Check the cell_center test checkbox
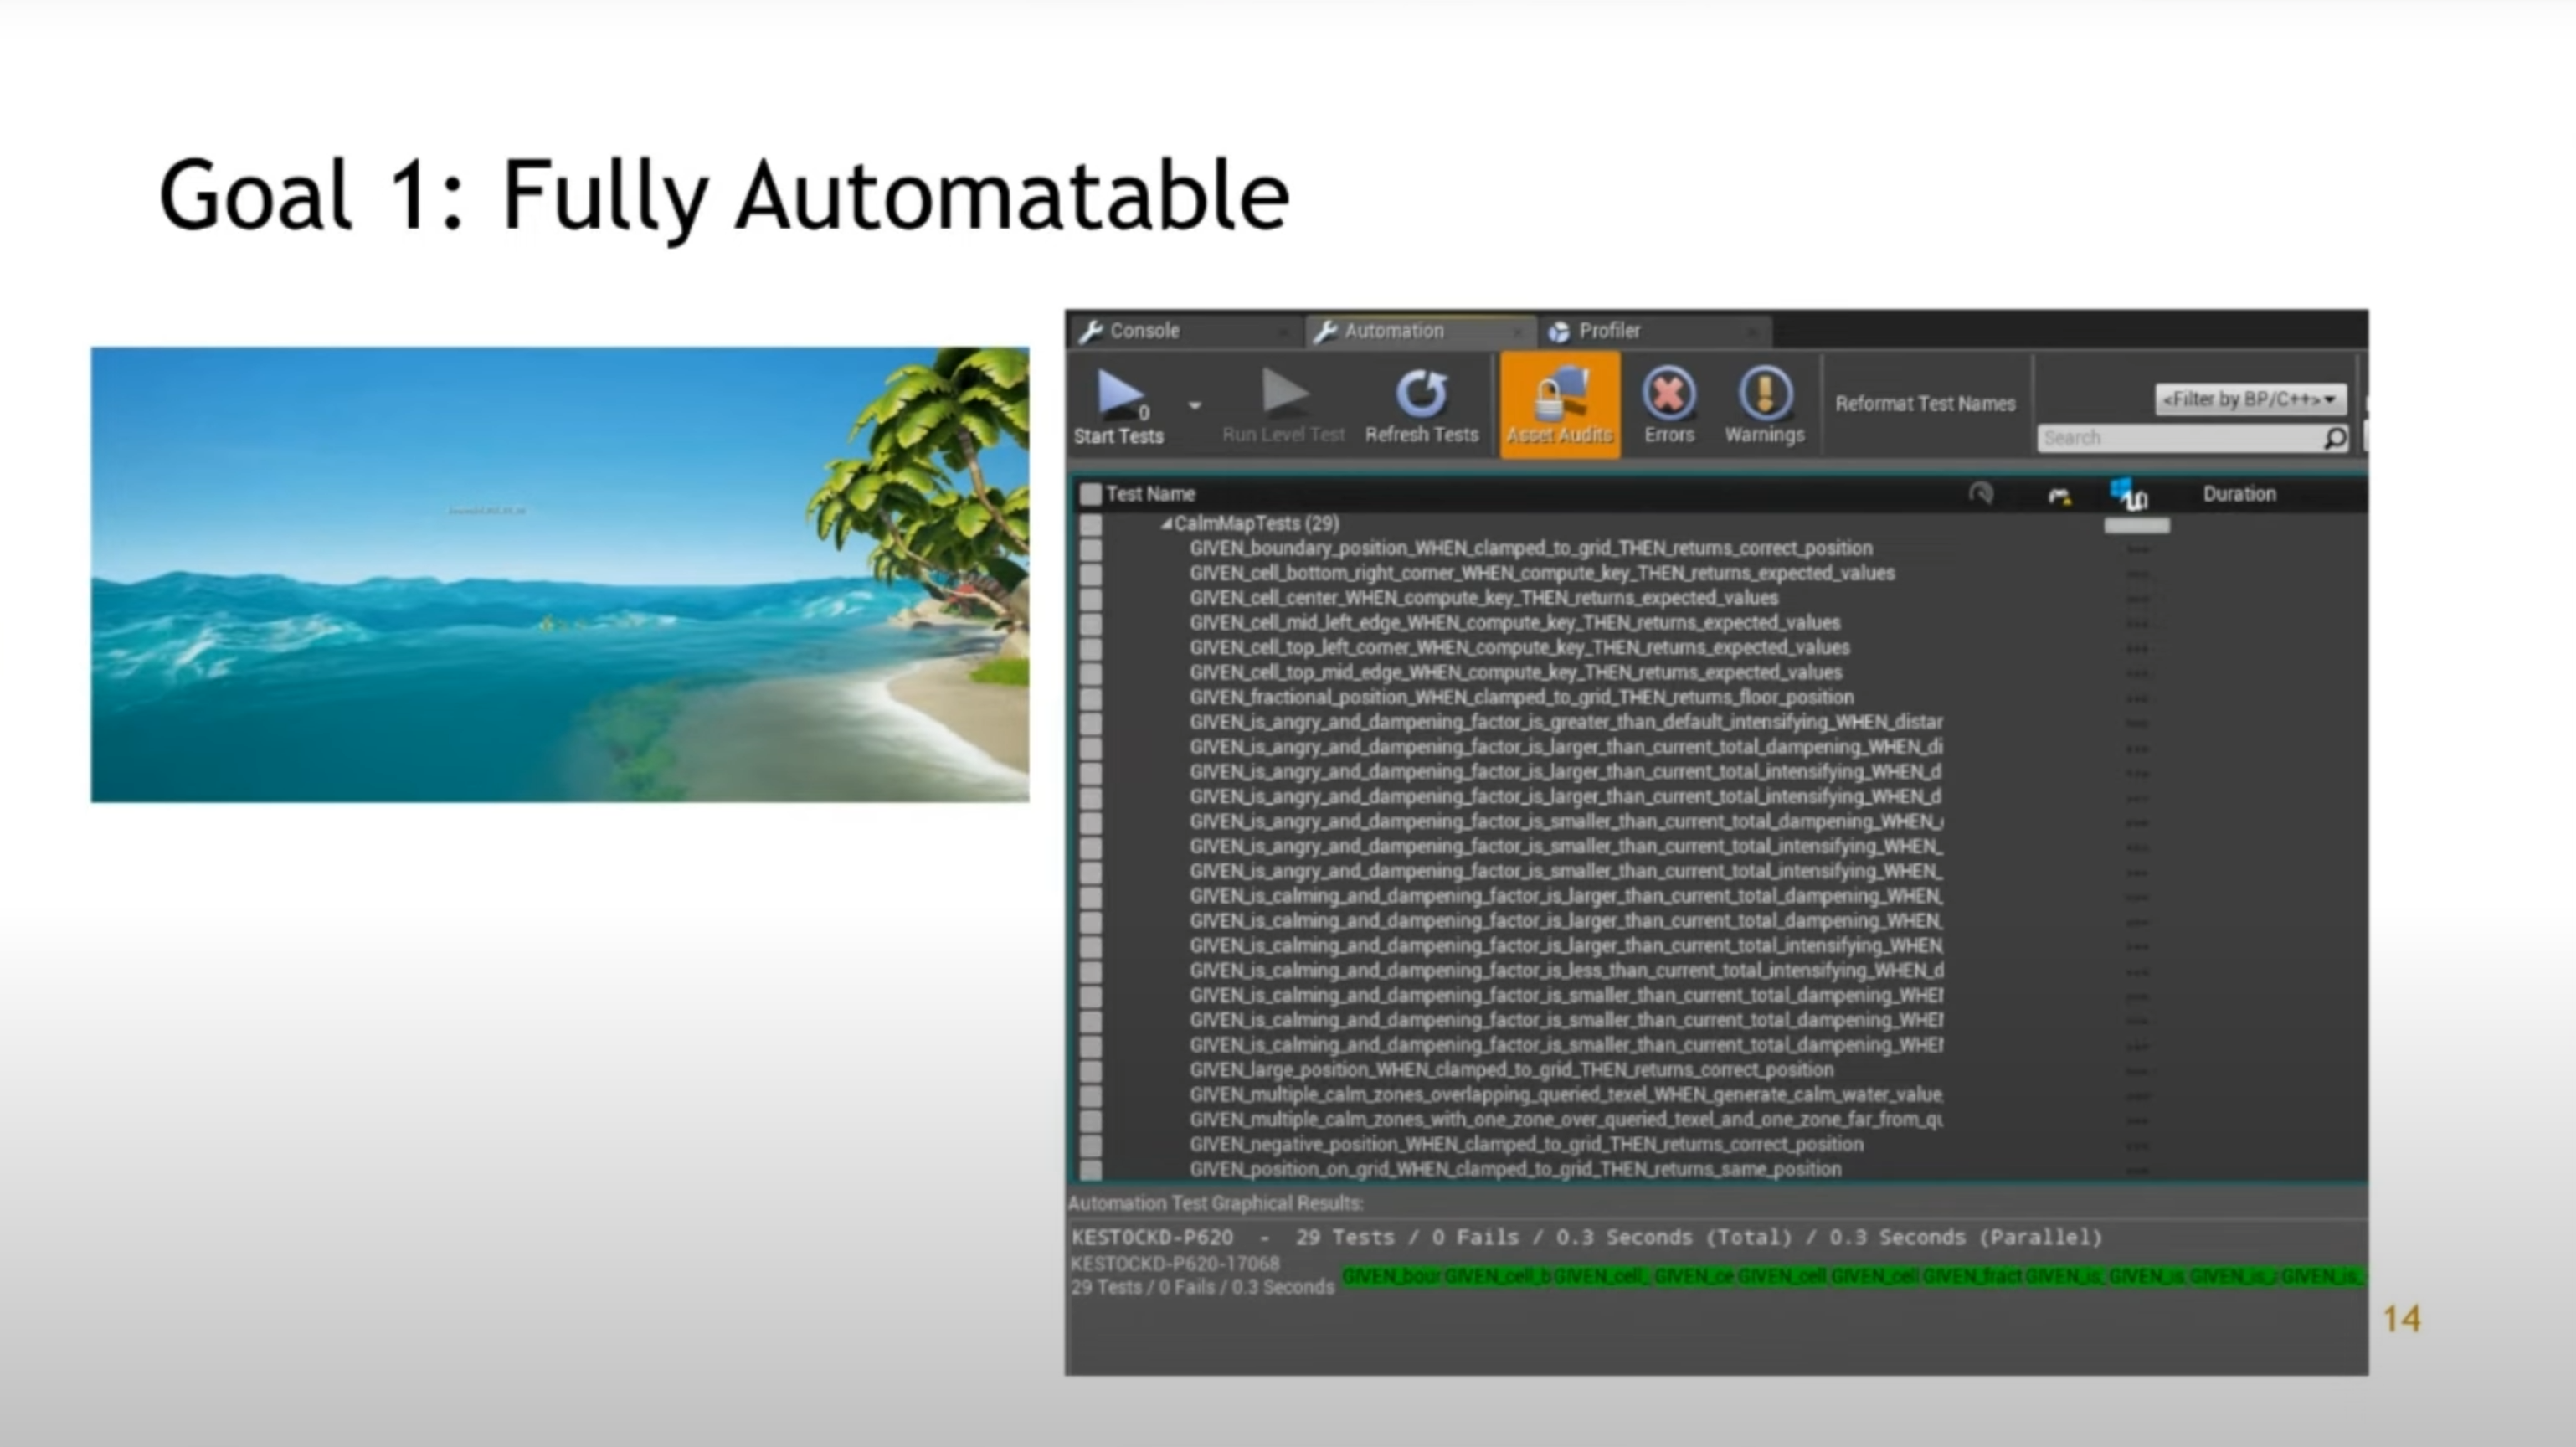2576x1447 pixels. (x=1091, y=599)
